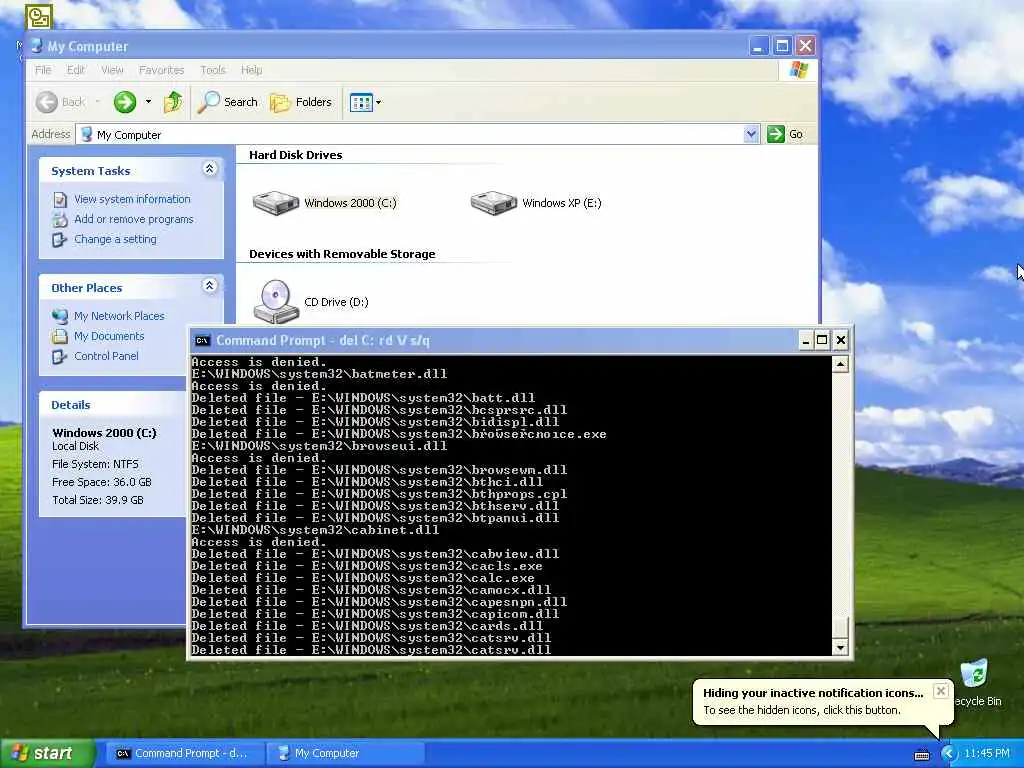Image resolution: width=1024 pixels, height=768 pixels.
Task: Click the Go button beside the address bar
Action: click(x=785, y=134)
